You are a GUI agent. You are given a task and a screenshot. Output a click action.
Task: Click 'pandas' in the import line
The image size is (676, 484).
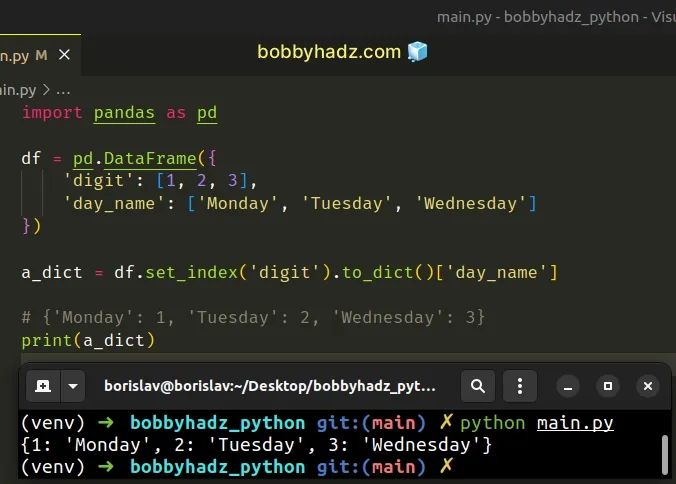[124, 113]
